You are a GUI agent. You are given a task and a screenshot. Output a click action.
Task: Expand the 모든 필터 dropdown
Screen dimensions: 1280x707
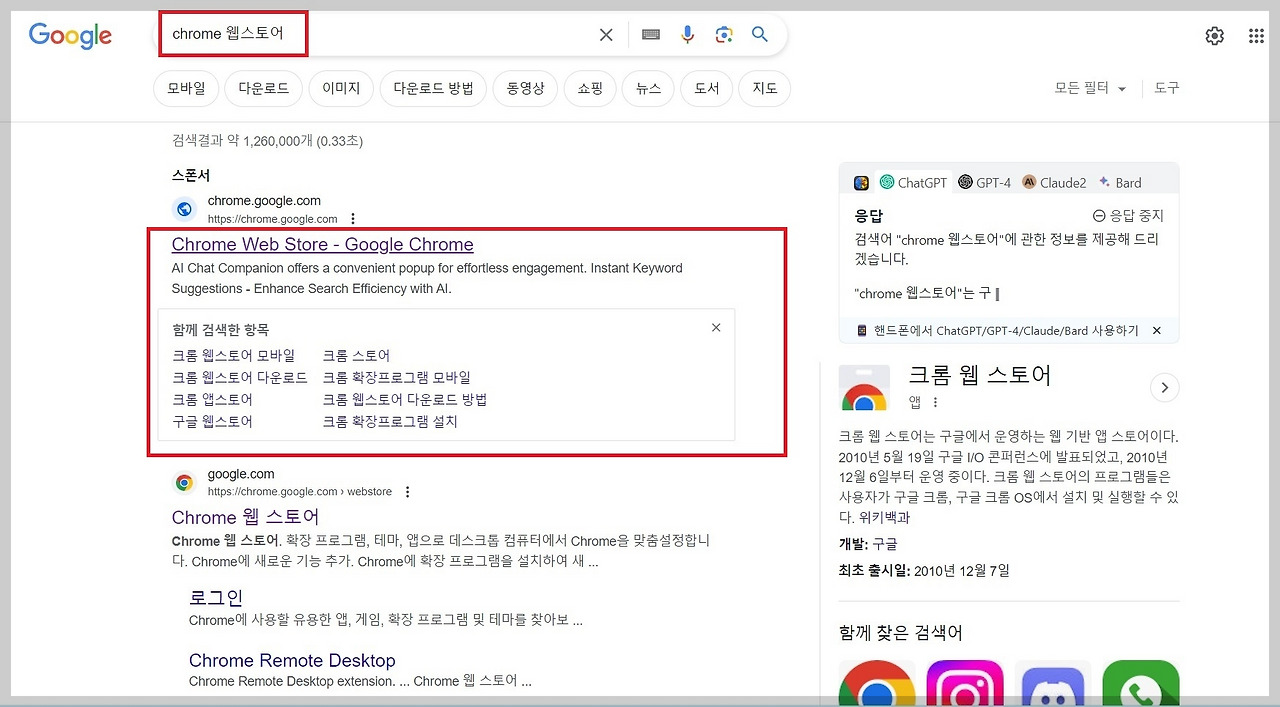tap(1090, 88)
